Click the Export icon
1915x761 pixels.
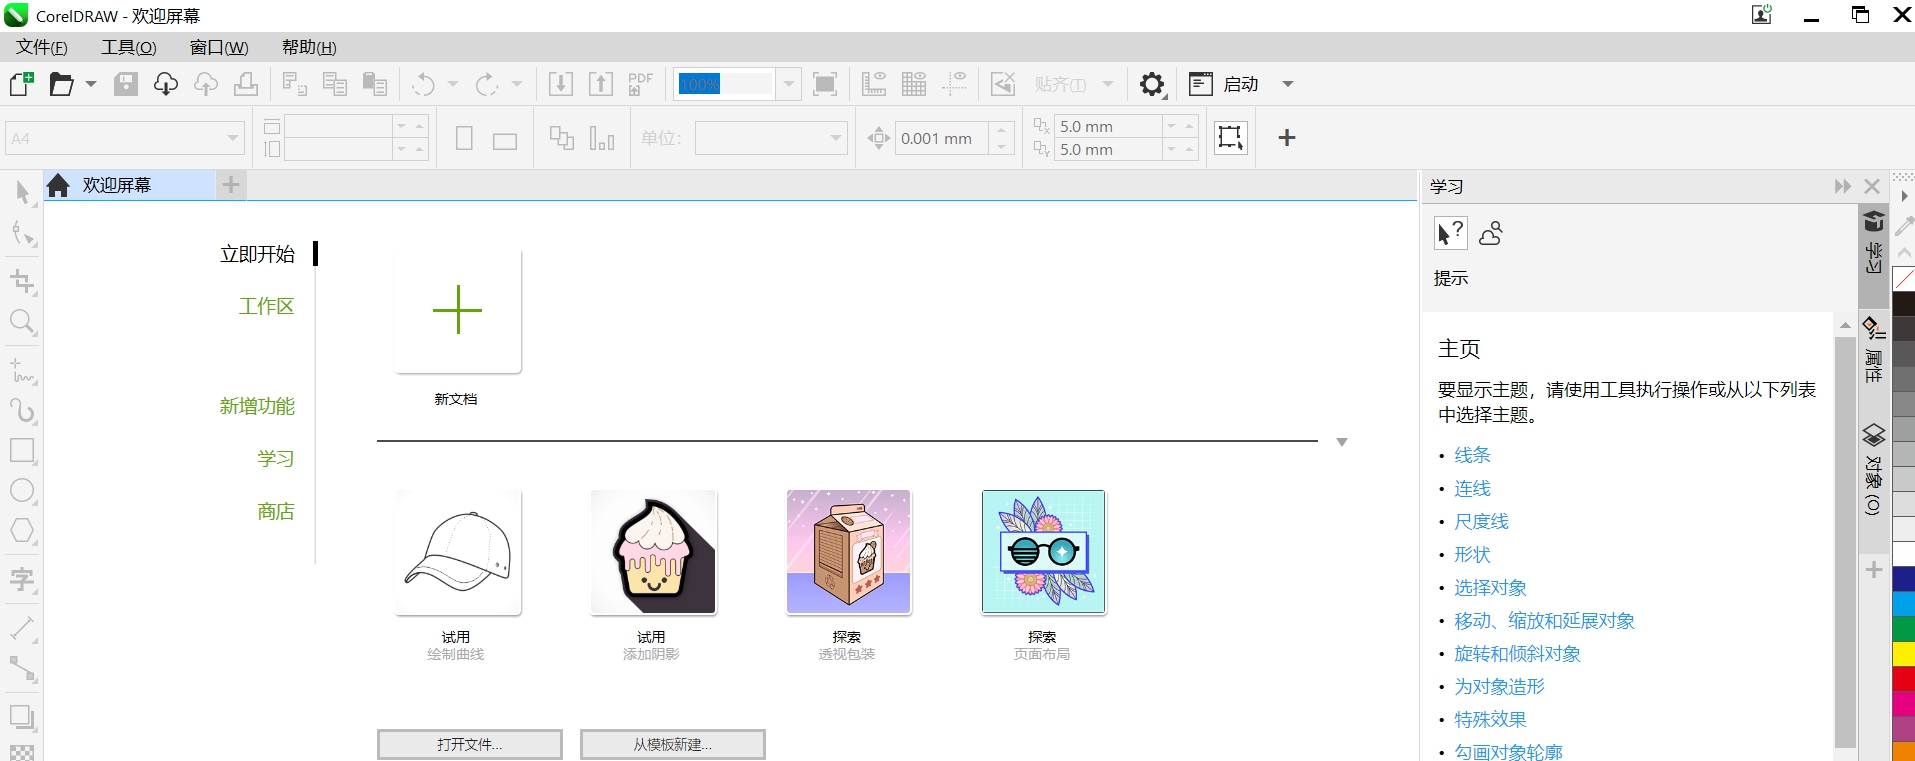pos(601,84)
